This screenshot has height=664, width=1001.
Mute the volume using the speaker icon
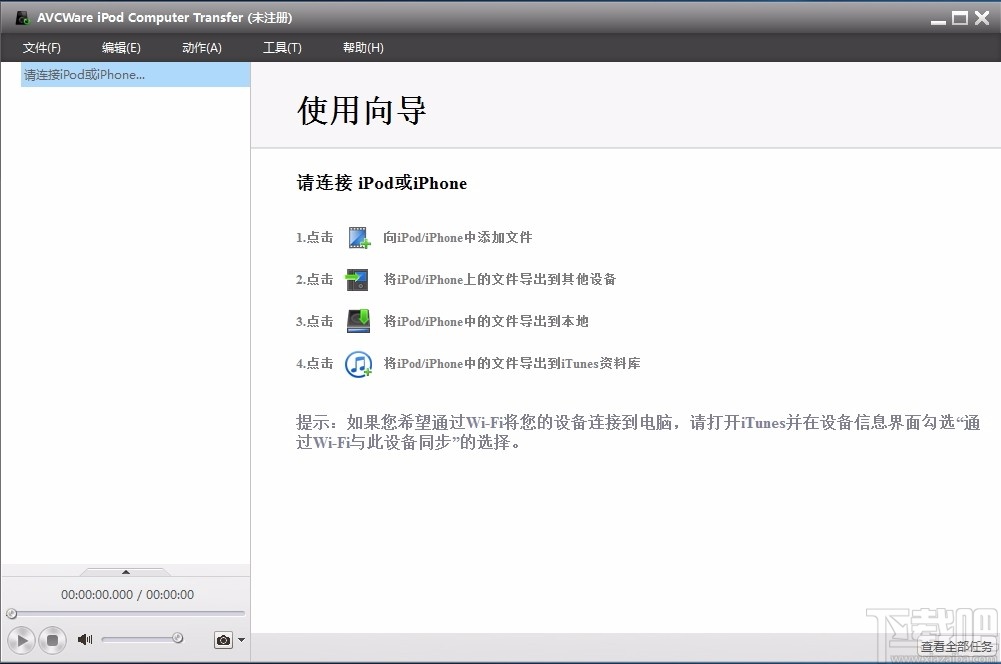[x=84, y=639]
